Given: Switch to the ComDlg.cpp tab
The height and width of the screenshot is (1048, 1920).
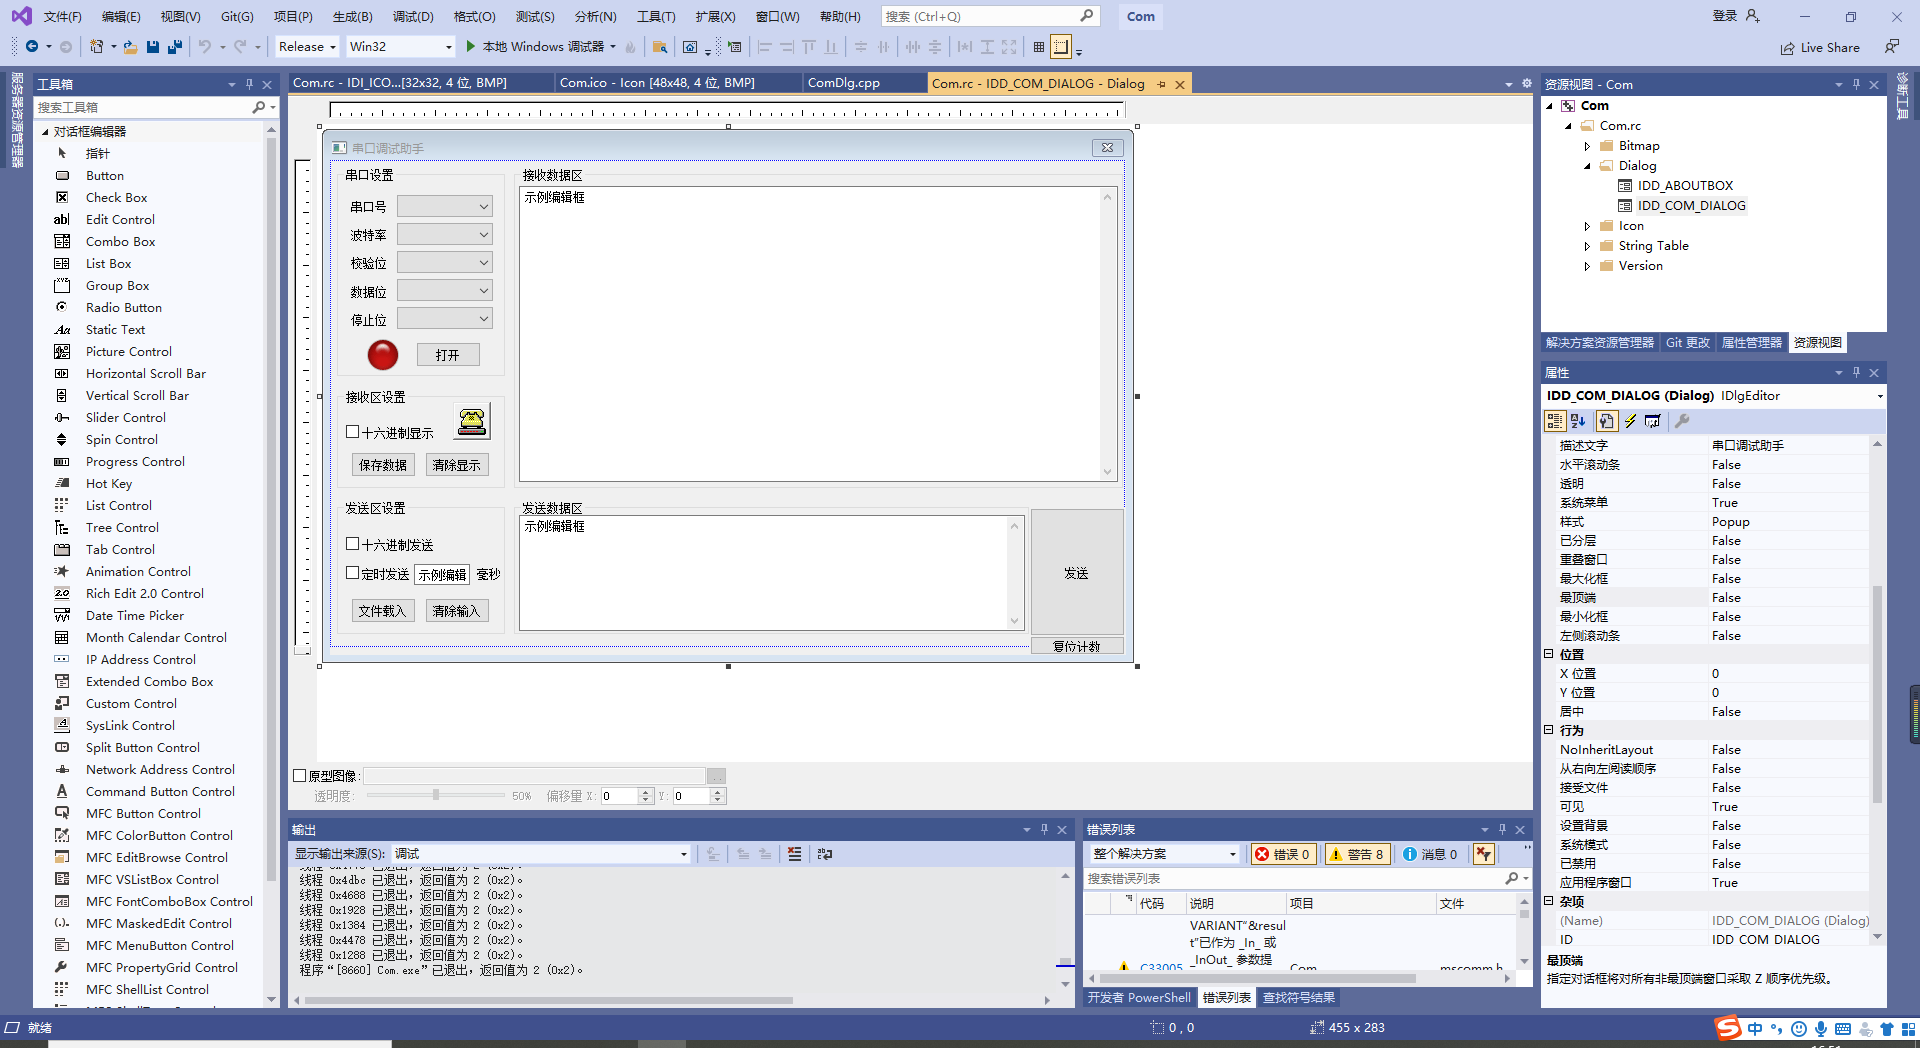Looking at the screenshot, I should [x=843, y=83].
